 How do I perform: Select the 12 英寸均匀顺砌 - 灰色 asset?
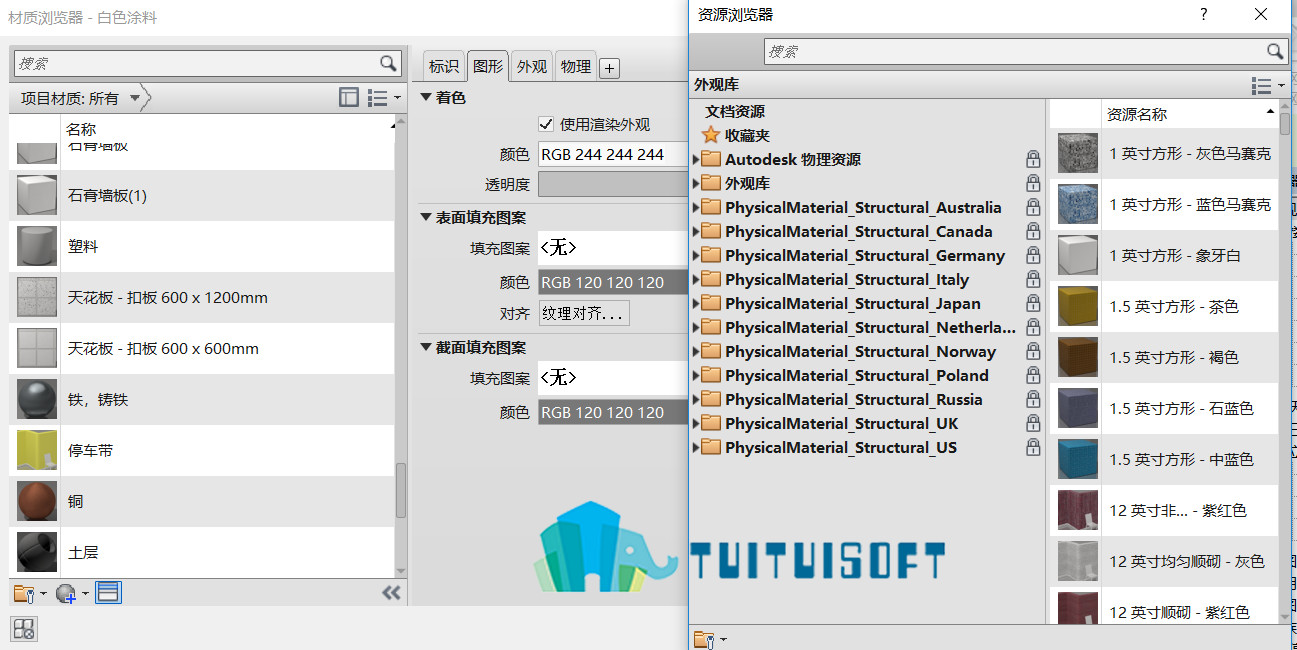tap(1165, 561)
